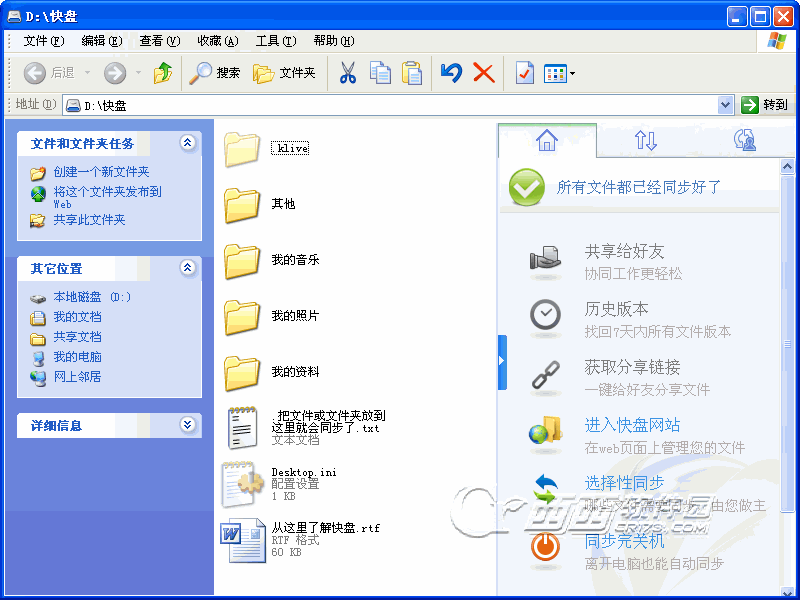Click the Cut scissors icon
The height and width of the screenshot is (600, 800).
tap(348, 73)
